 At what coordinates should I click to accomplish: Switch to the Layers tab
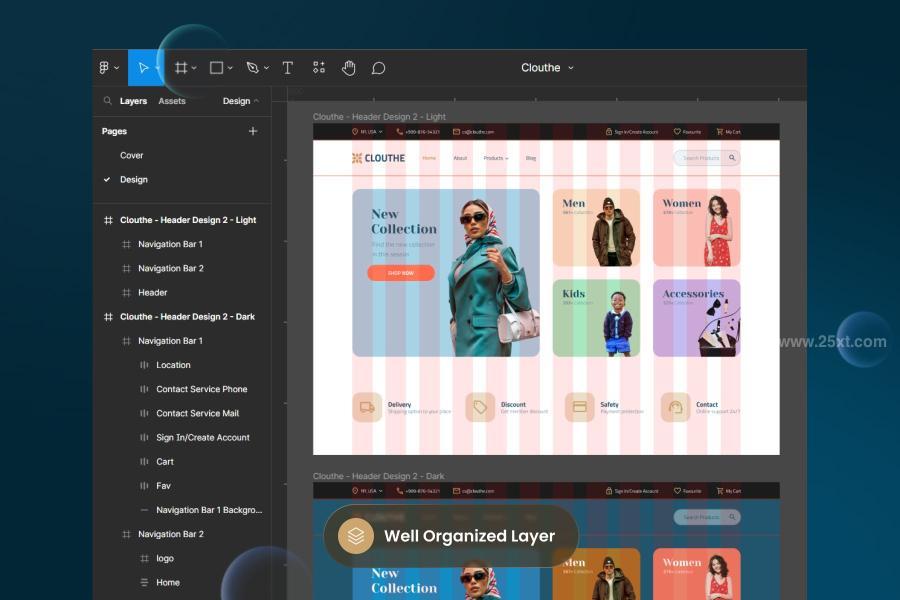tap(133, 101)
